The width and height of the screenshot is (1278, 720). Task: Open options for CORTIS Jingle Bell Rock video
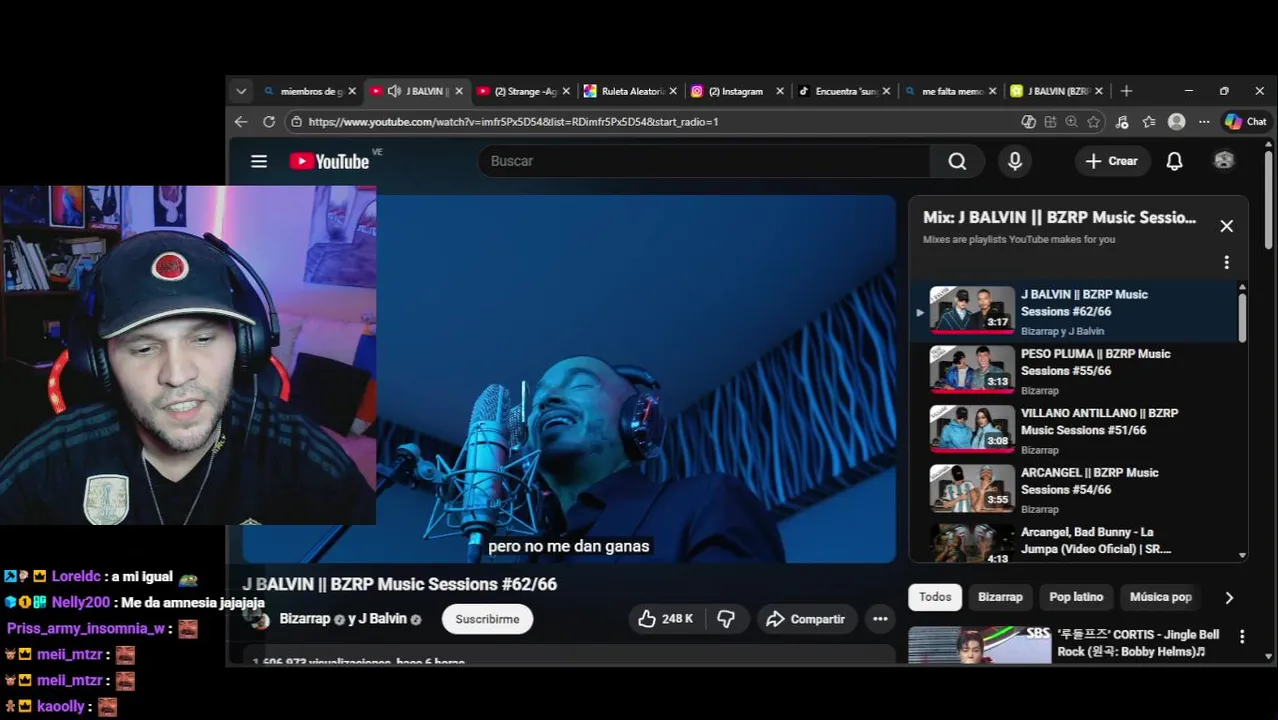tap(1241, 636)
